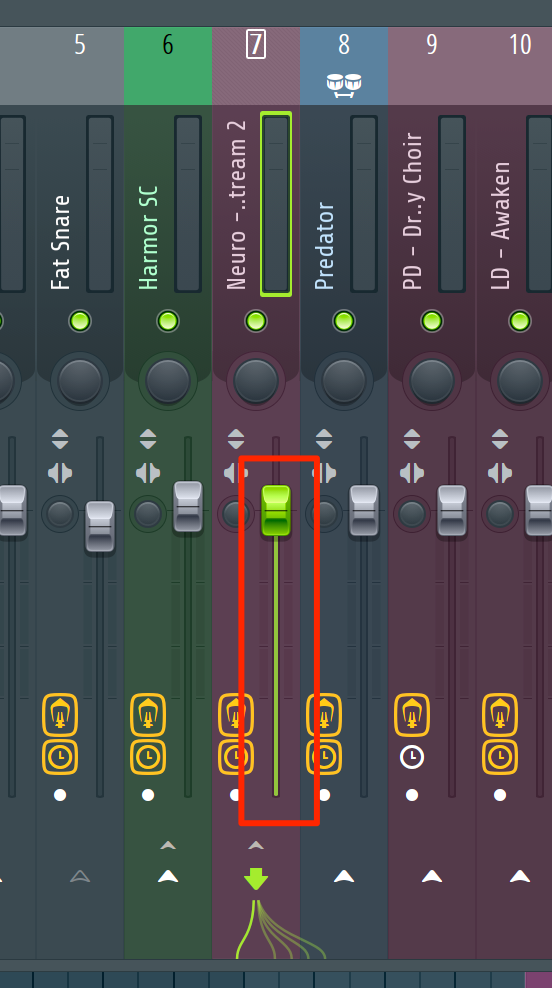Click the green send arrow on track 7

[256, 878]
